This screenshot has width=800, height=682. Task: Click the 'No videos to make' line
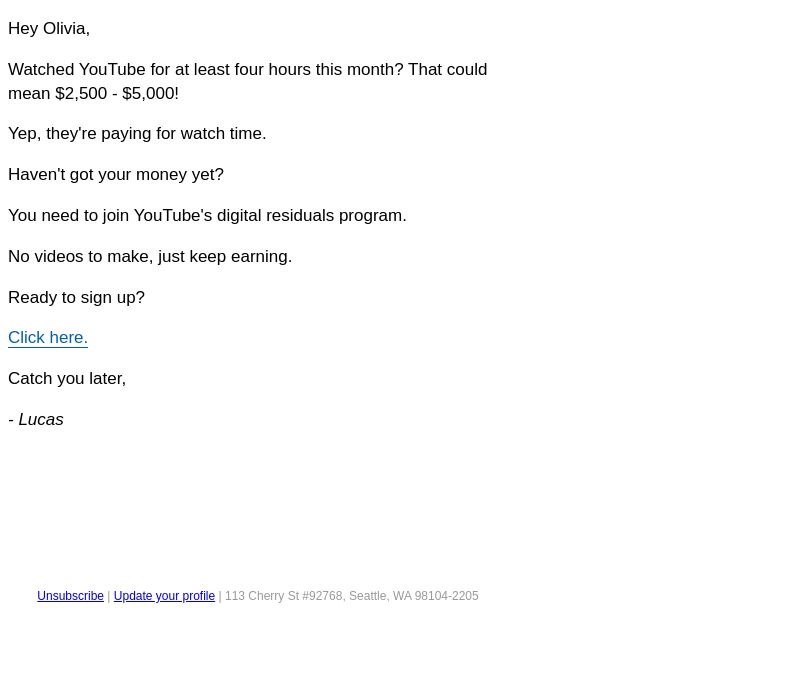point(150,256)
